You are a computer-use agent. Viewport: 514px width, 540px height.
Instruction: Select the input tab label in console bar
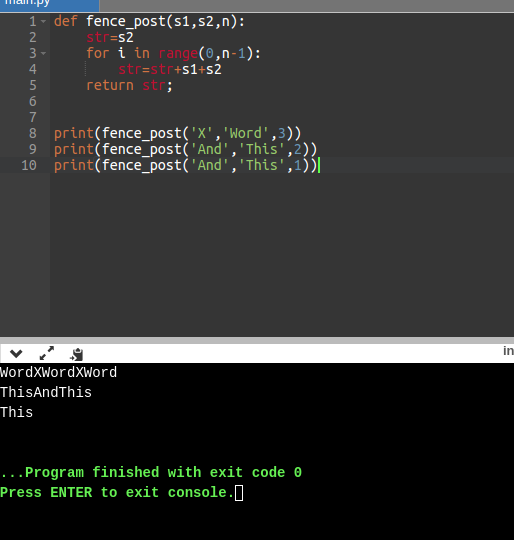508,351
